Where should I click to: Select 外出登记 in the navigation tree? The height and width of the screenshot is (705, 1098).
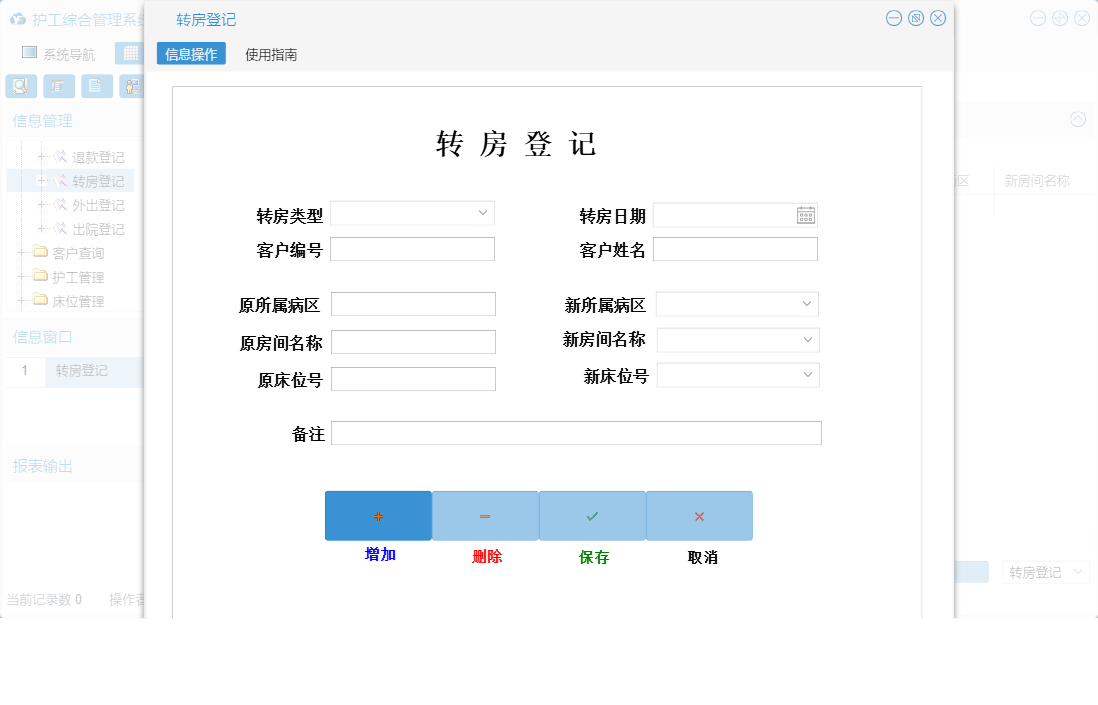point(99,204)
